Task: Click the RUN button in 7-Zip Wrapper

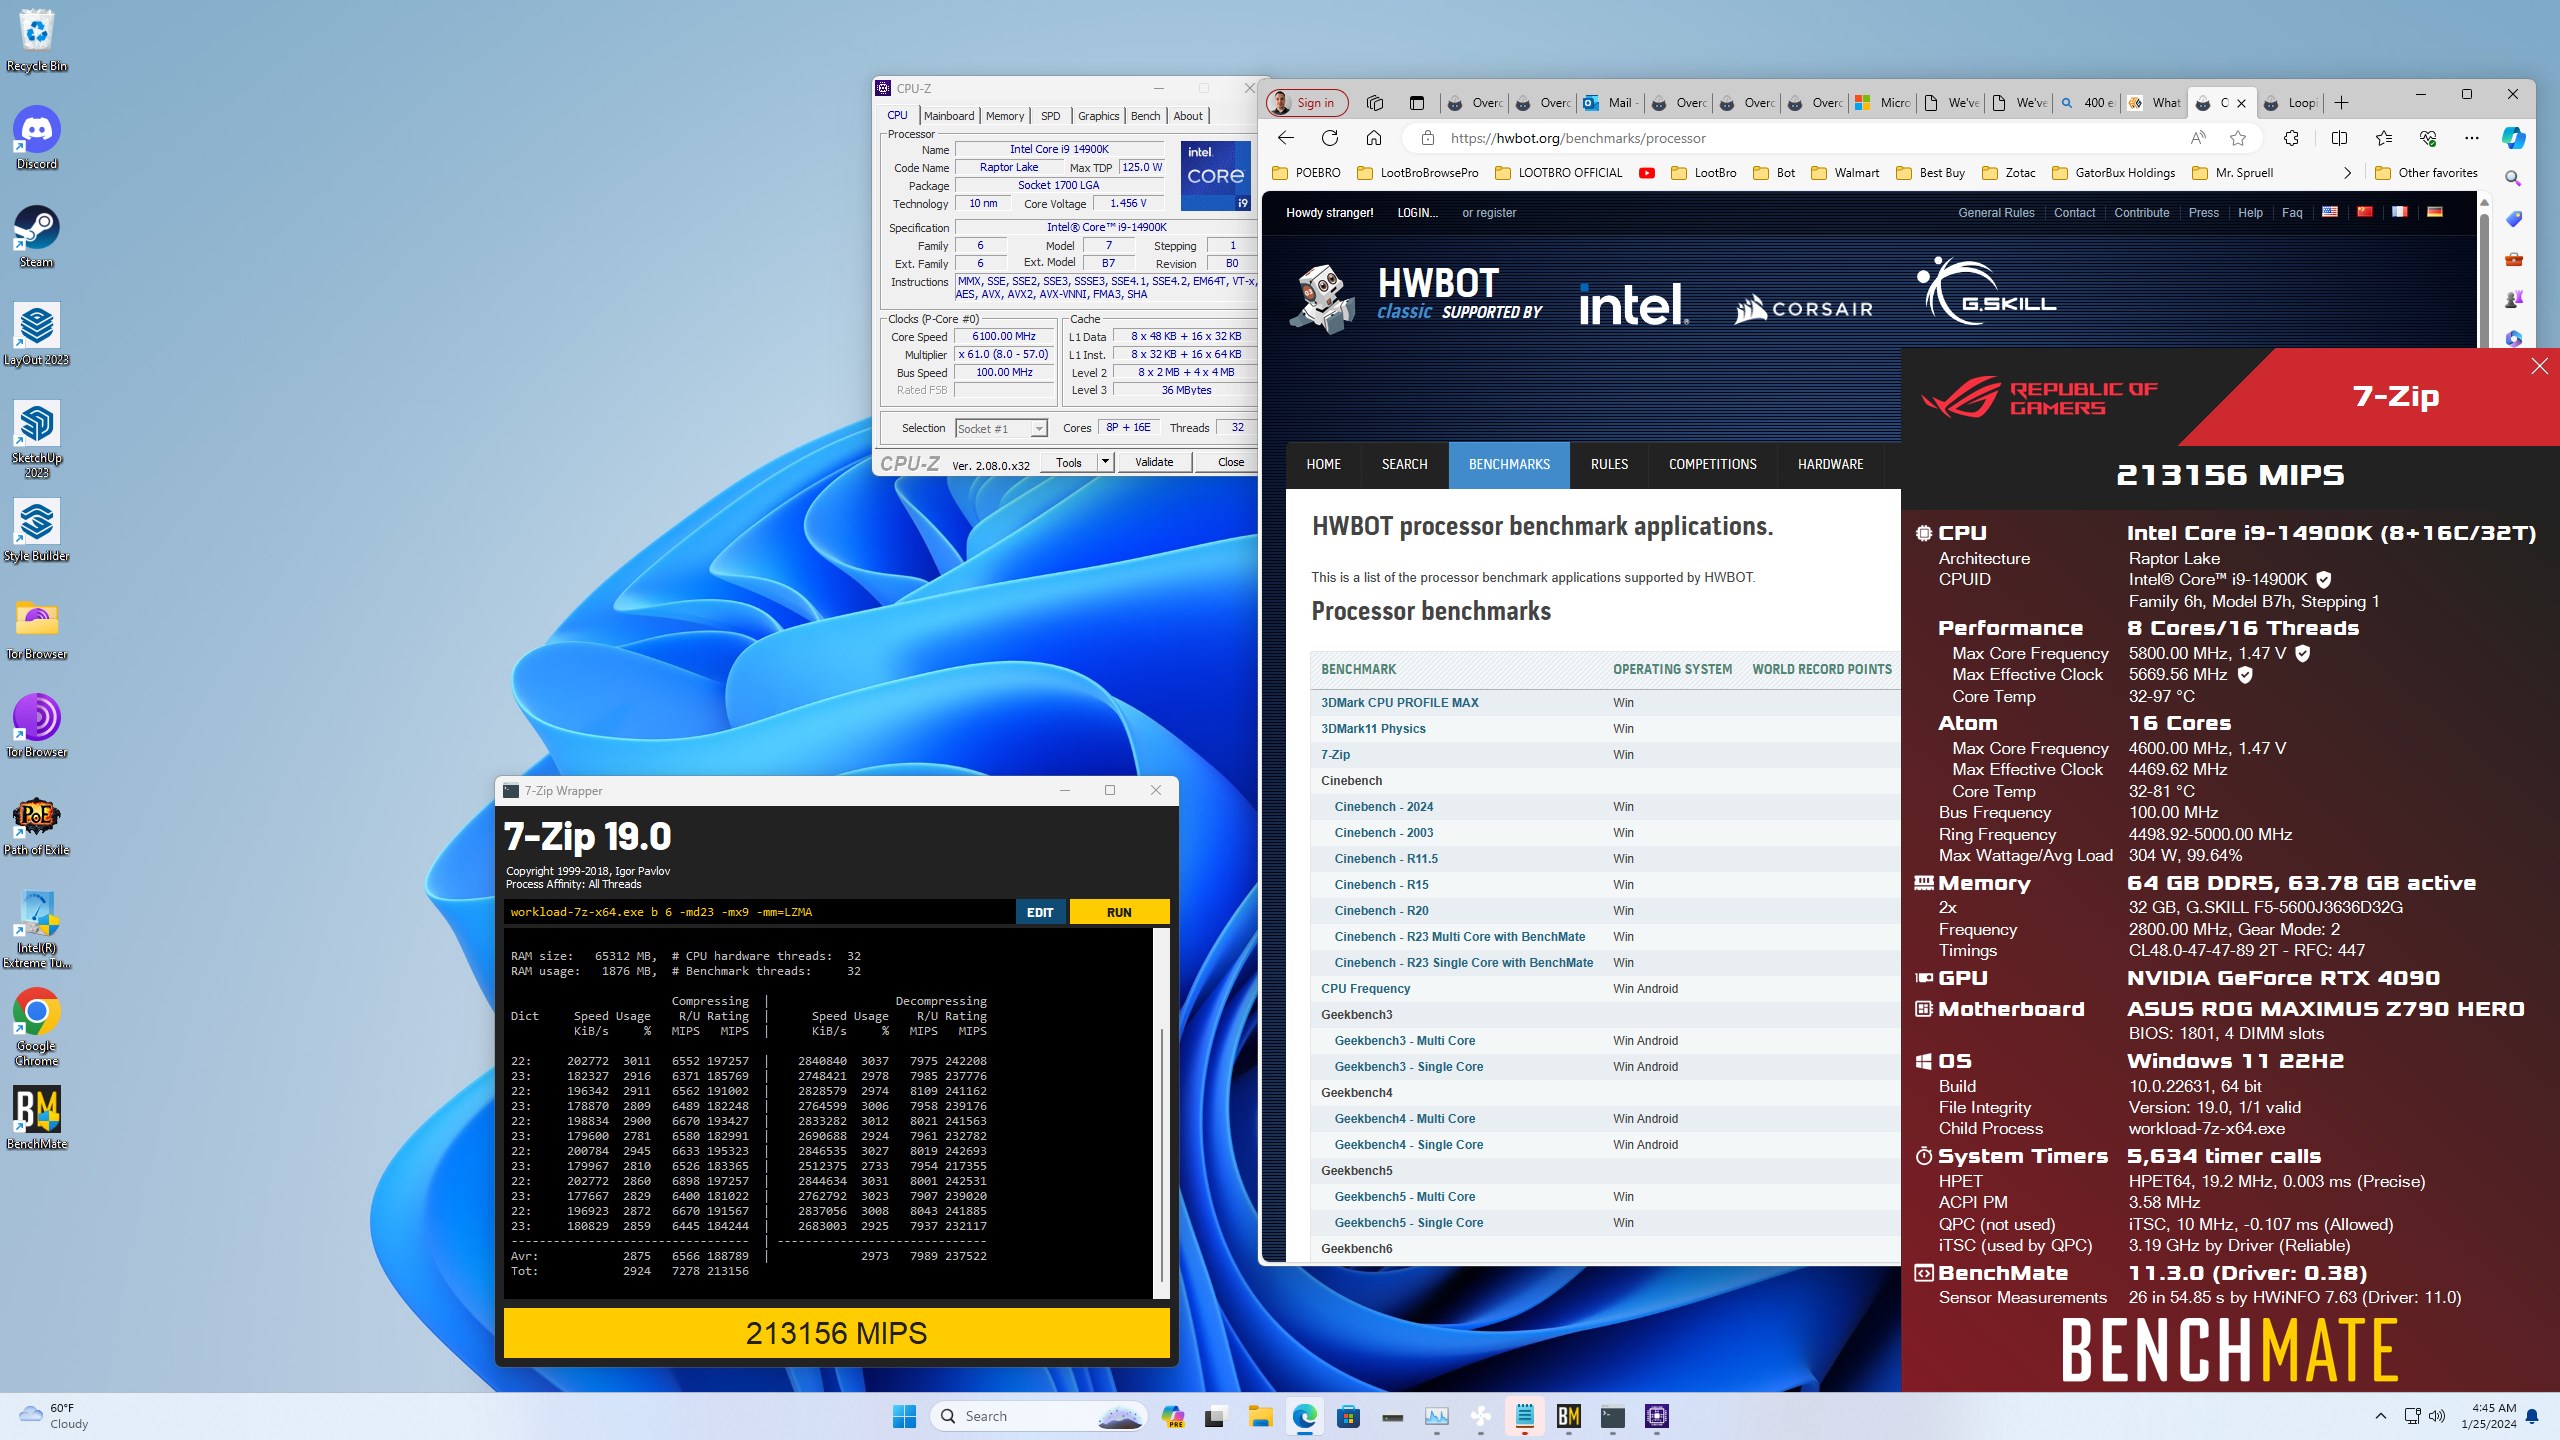Action: pos(1119,912)
